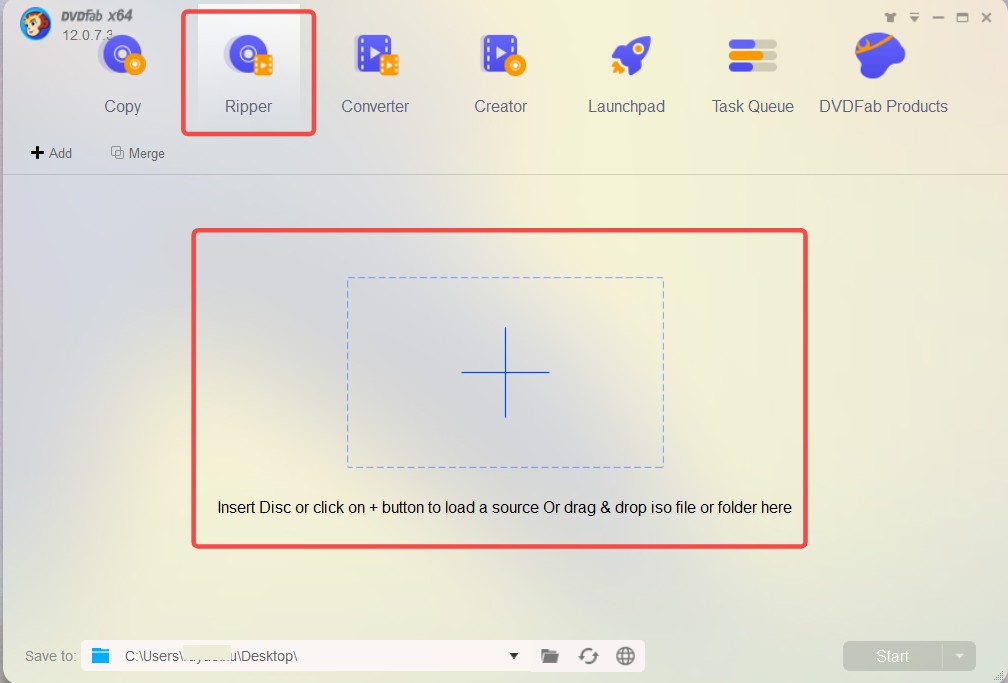Expand the Start button dropdown arrow
1008x683 pixels.
959,656
